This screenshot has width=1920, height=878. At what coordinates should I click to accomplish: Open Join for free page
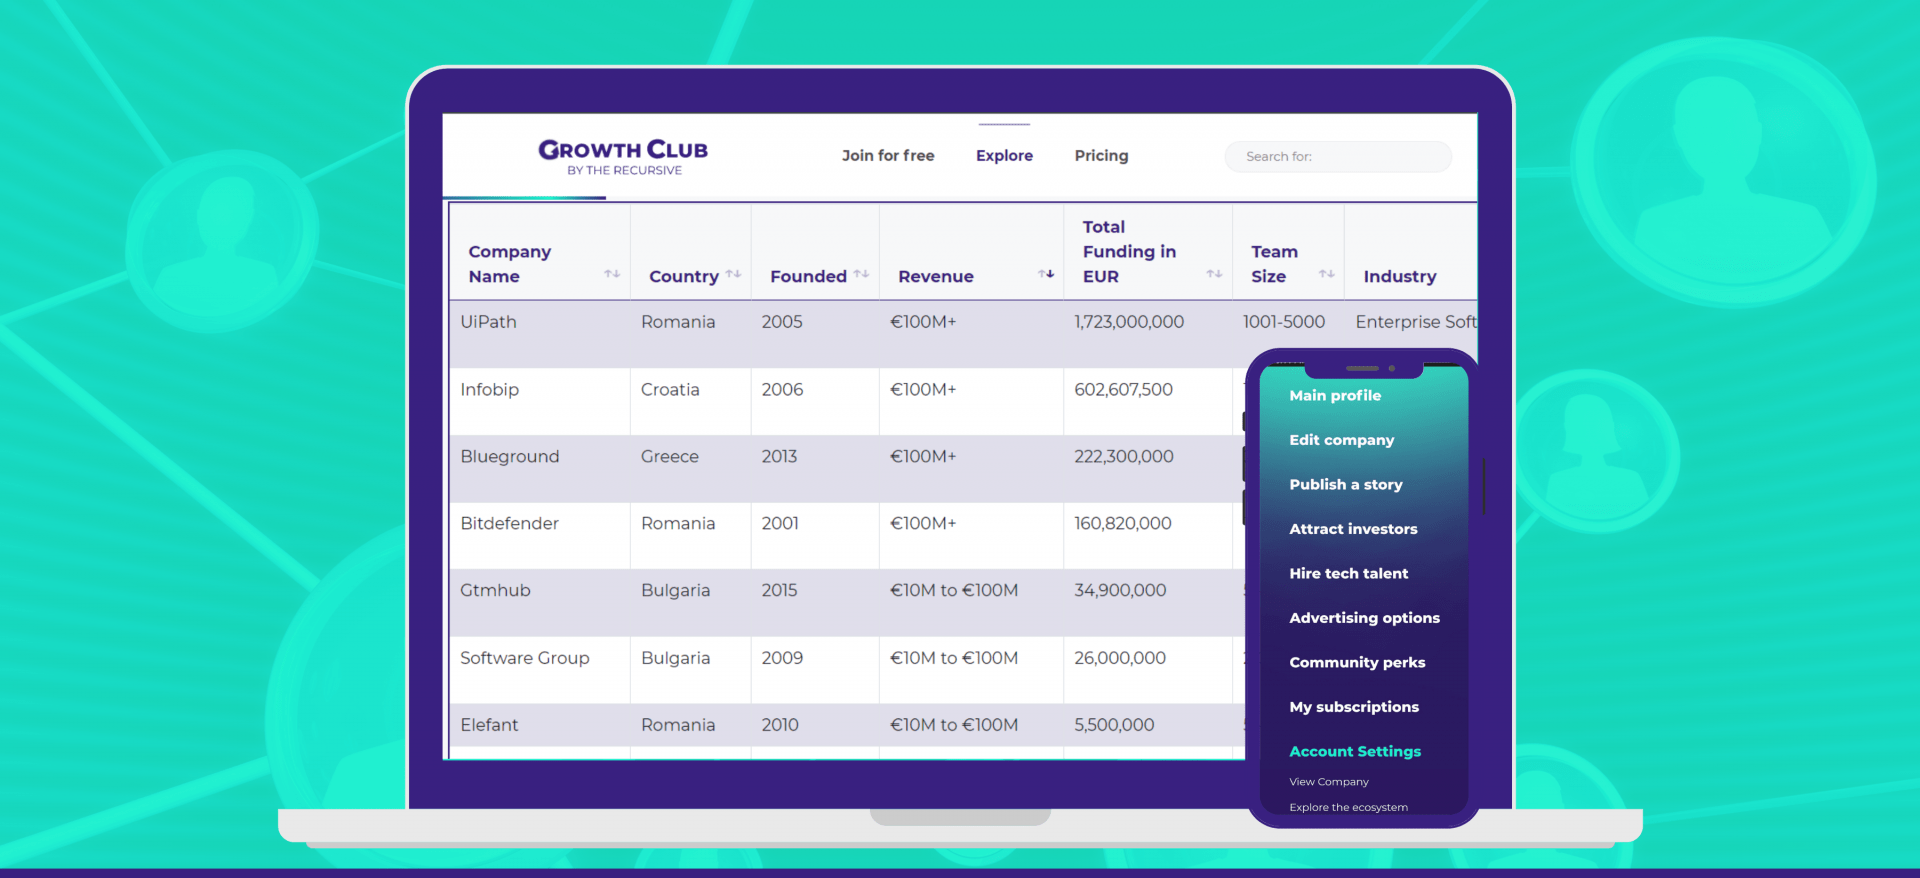888,156
